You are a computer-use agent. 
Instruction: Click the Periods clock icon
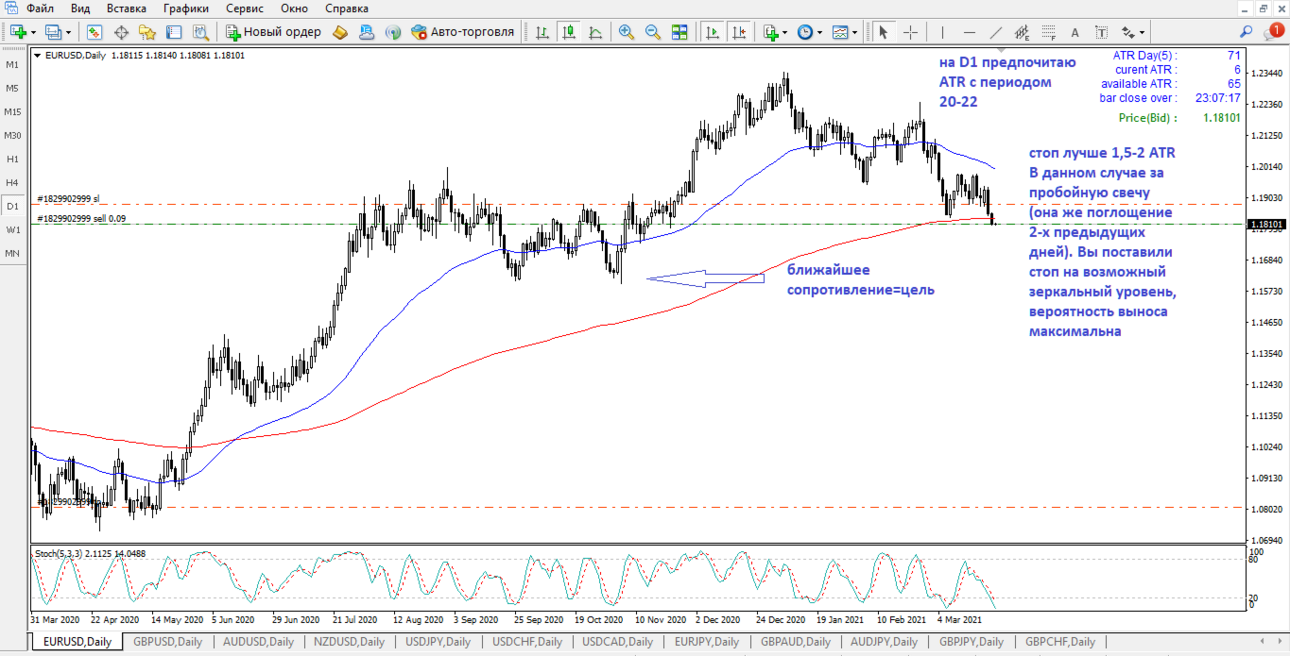pos(805,32)
